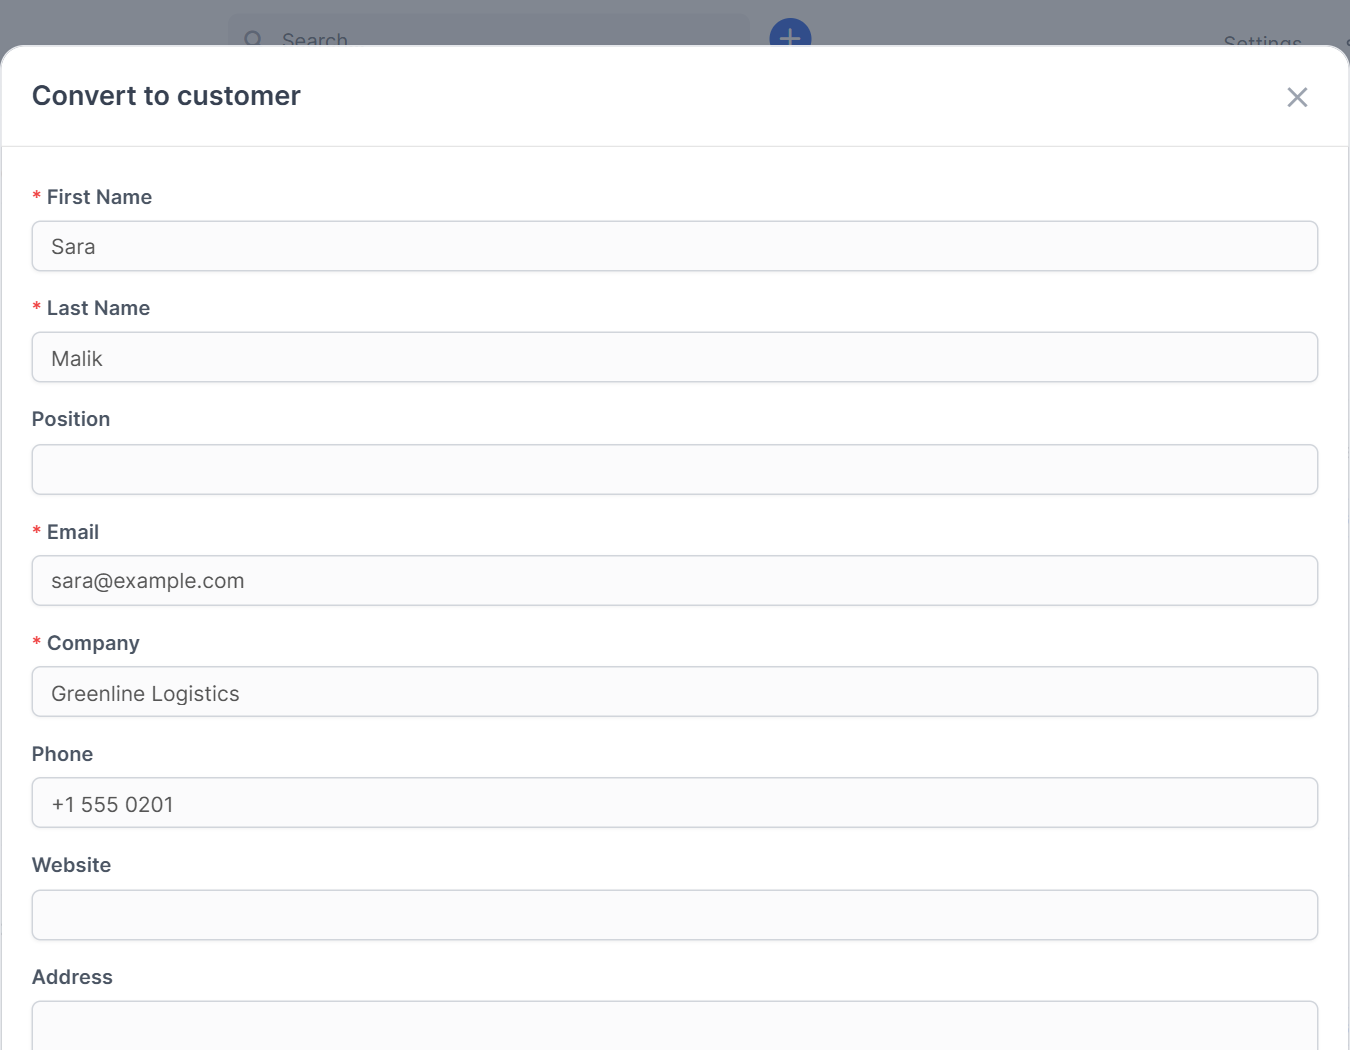Click the Email field with sara@example.com
The width and height of the screenshot is (1350, 1050).
click(x=675, y=580)
